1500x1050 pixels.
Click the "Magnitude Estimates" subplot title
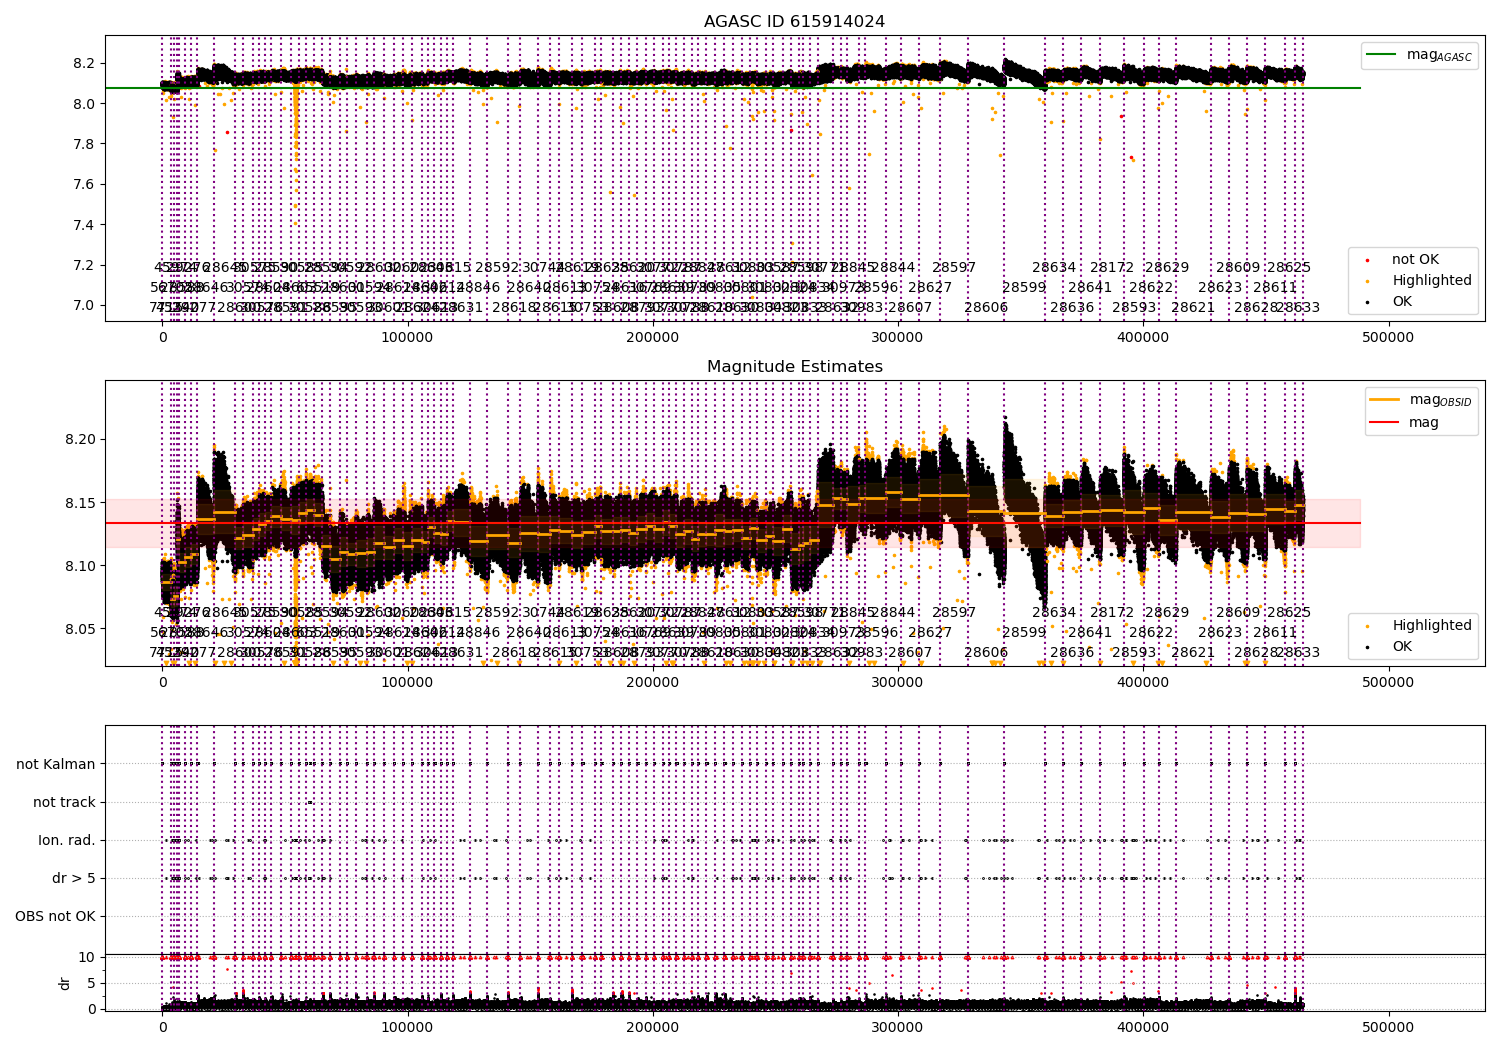794,367
